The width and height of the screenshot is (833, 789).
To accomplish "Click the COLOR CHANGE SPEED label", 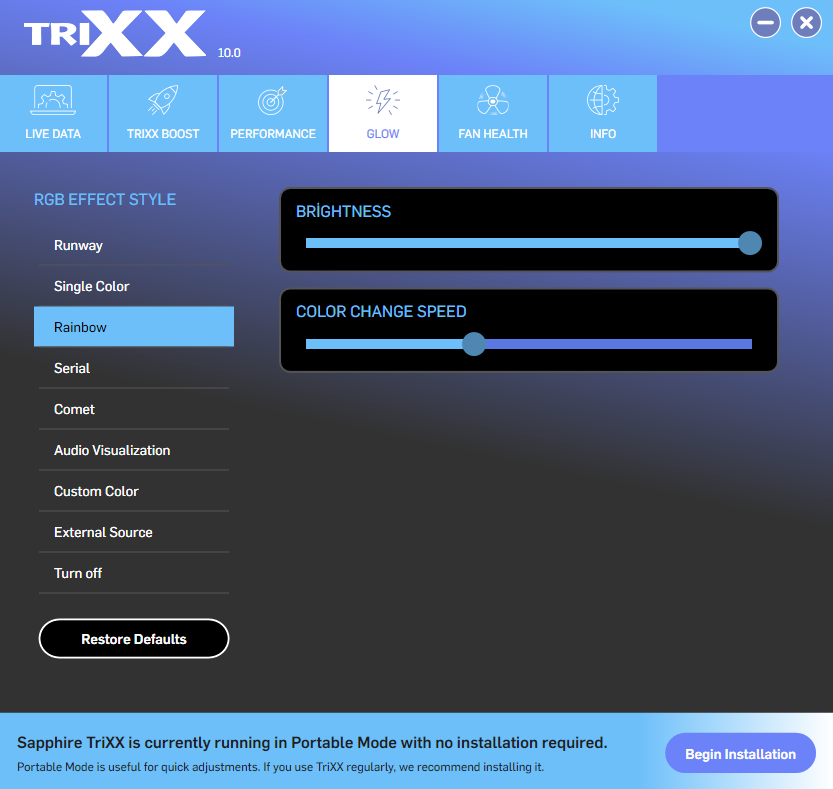I will click(381, 311).
